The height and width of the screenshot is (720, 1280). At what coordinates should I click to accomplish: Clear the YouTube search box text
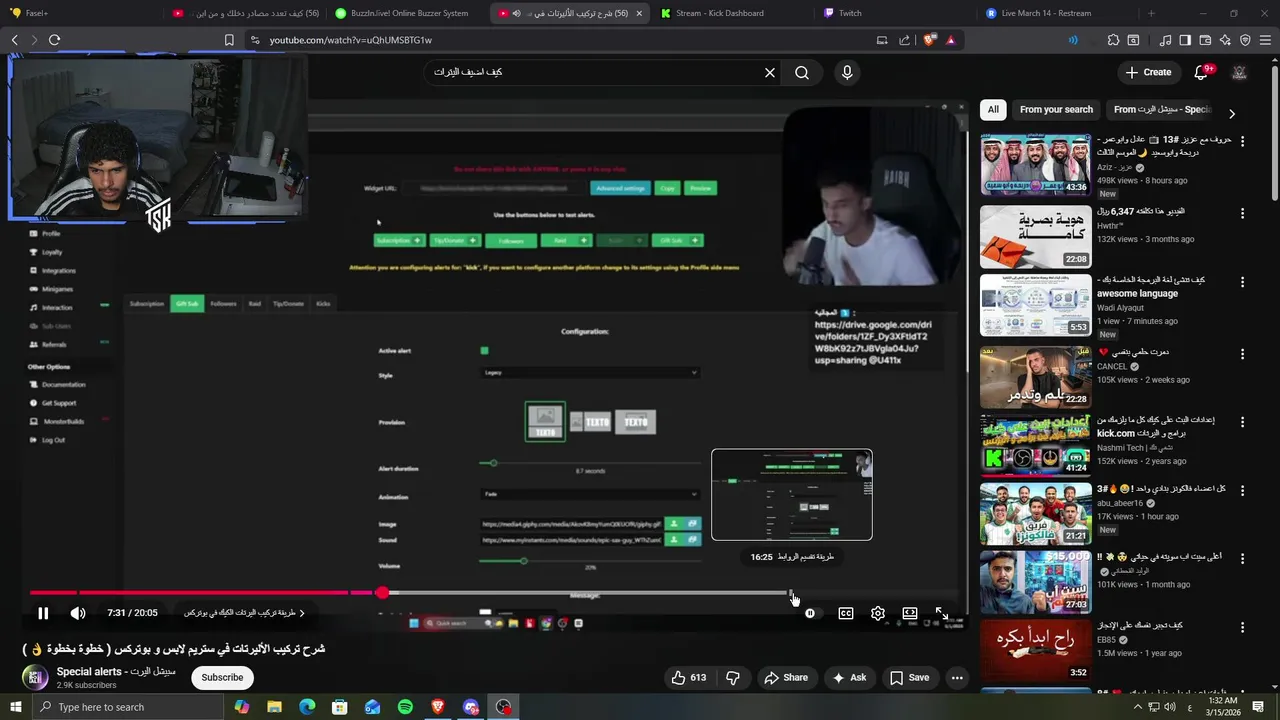pos(770,72)
